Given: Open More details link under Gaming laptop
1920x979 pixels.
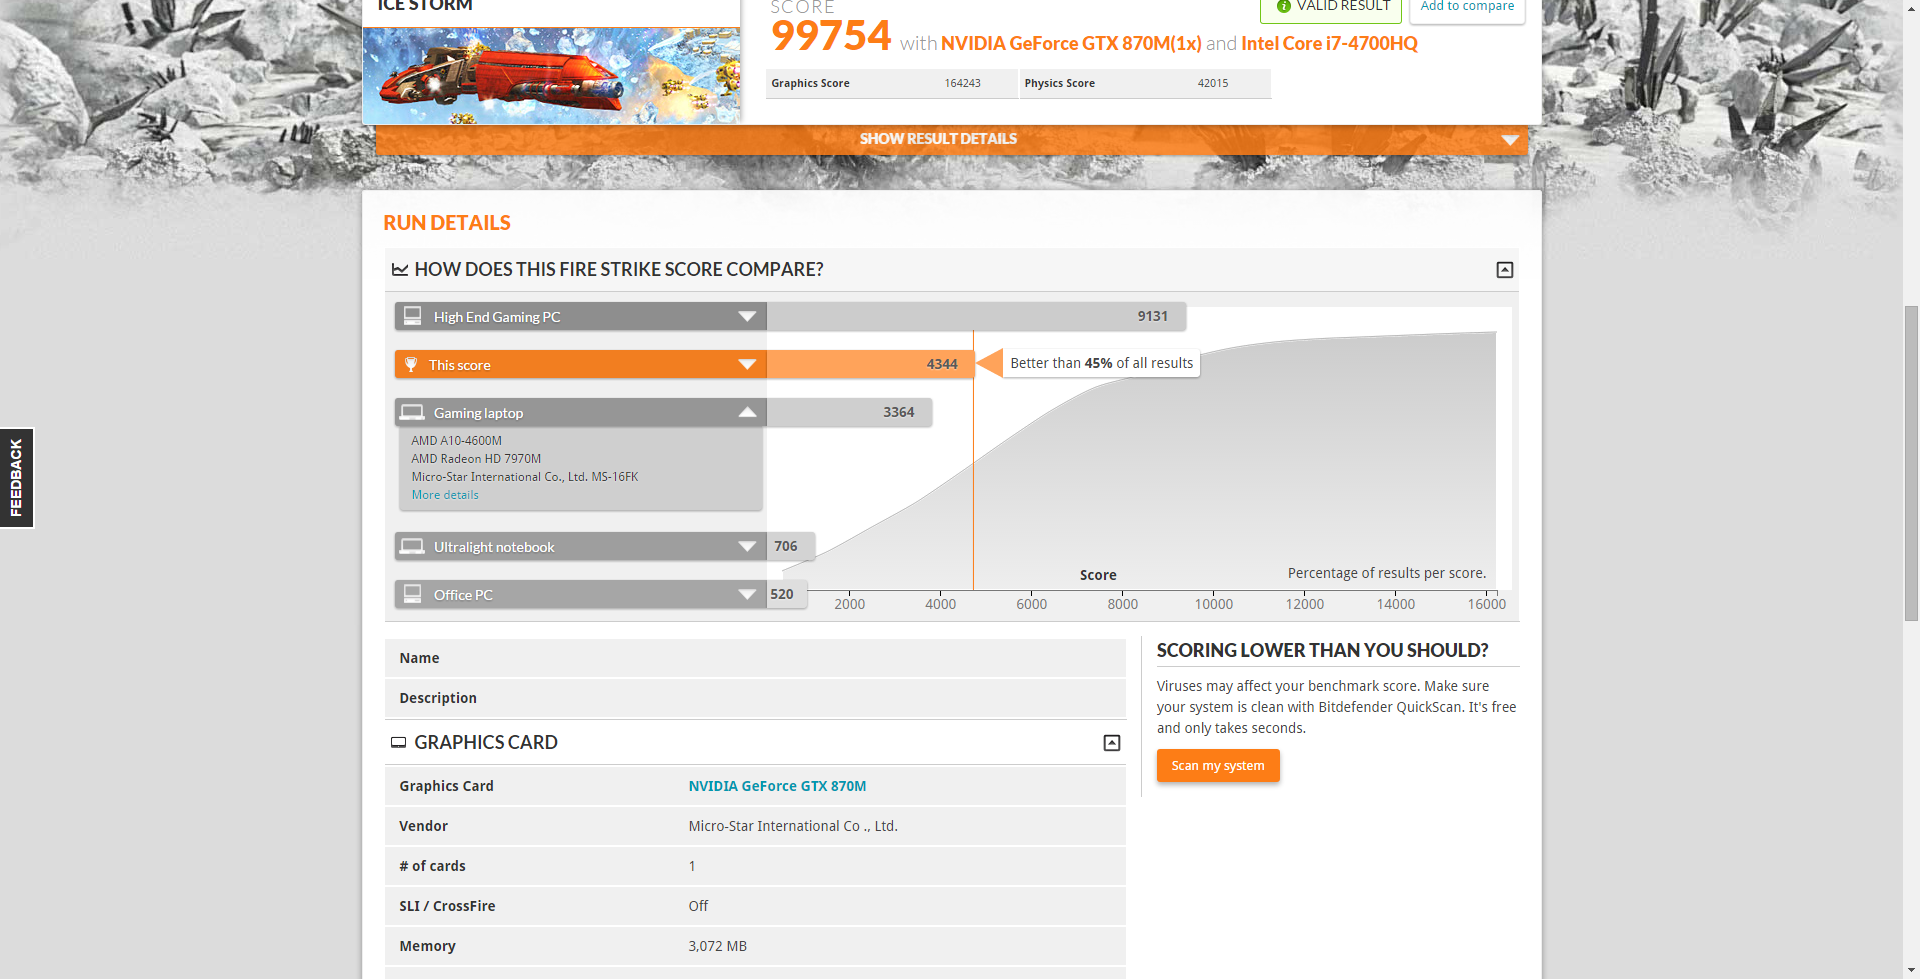Looking at the screenshot, I should pyautogui.click(x=445, y=495).
